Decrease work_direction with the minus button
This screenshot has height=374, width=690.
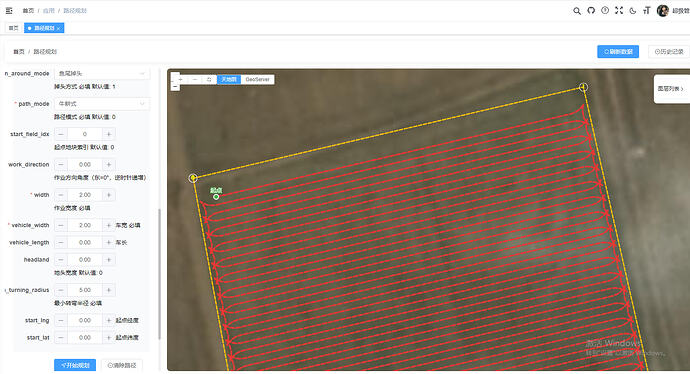(x=61, y=165)
